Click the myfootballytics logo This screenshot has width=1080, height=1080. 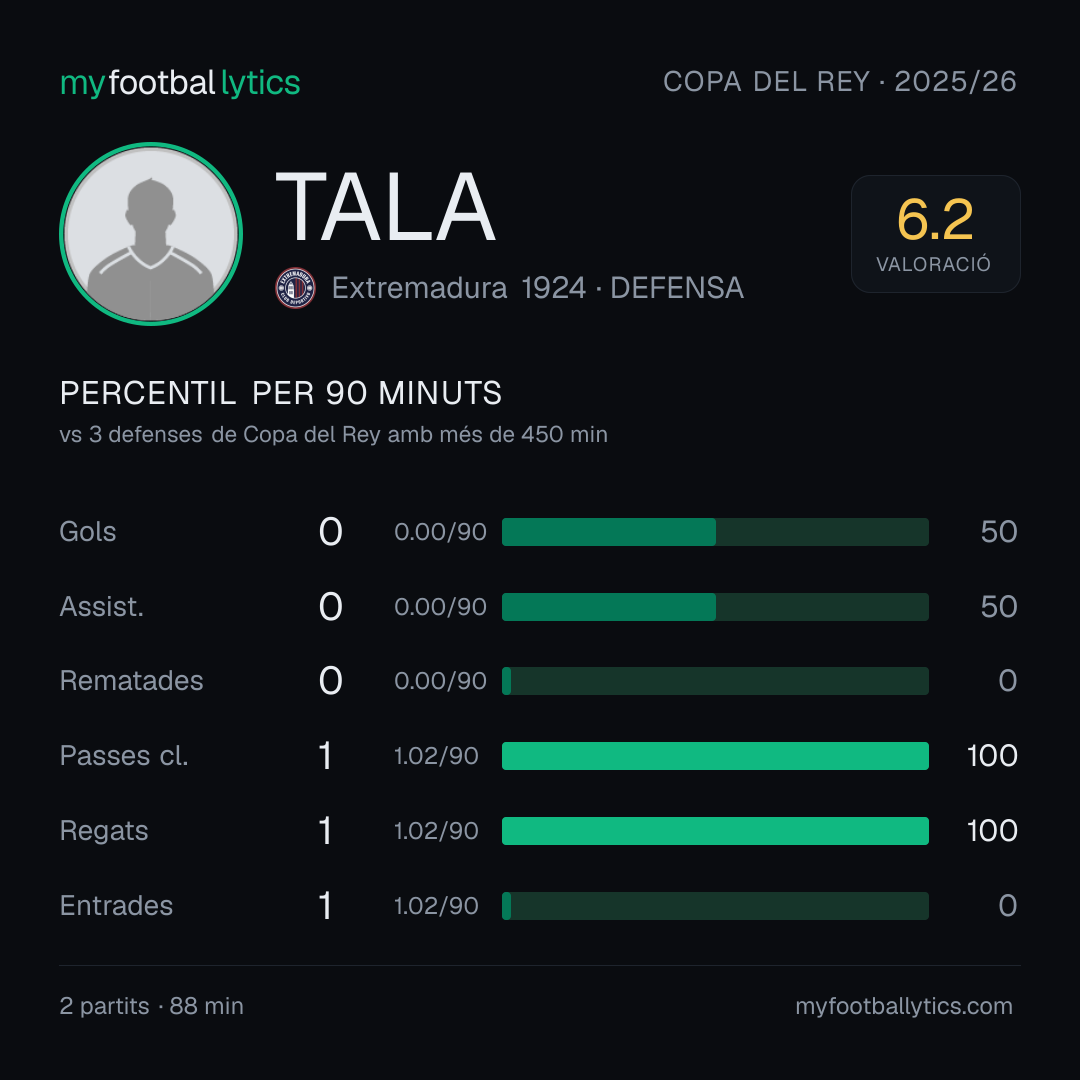click(x=180, y=83)
